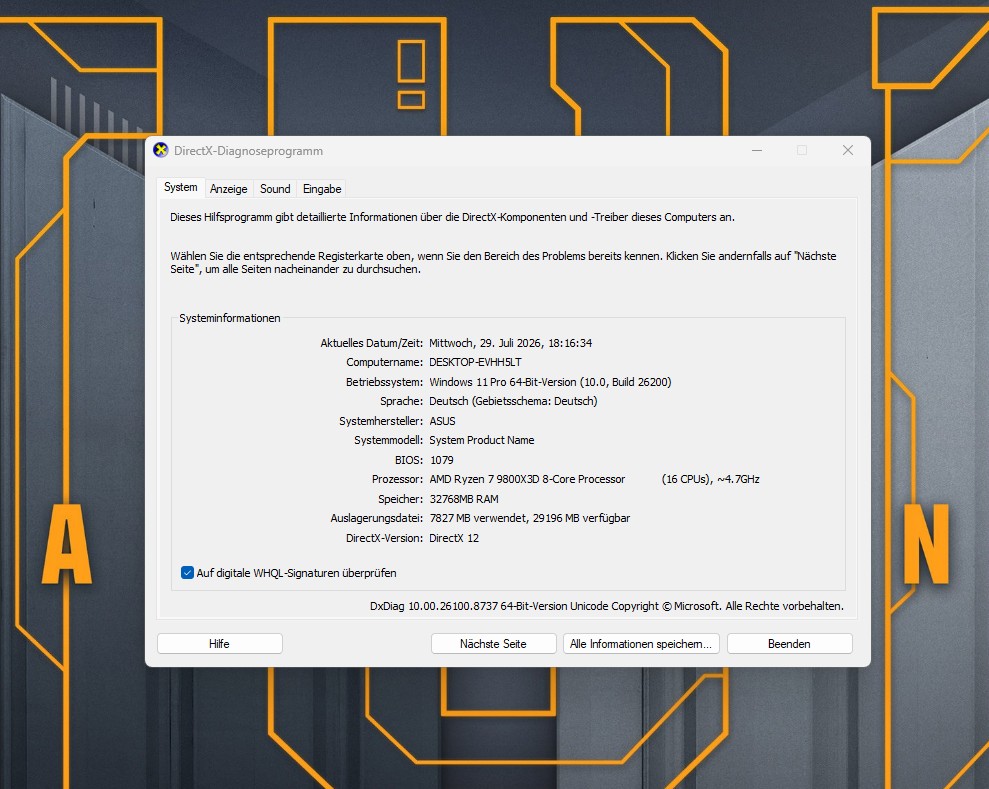Screen dimensions: 989x789
Task: Switch to the Sound tab
Action: tap(275, 189)
